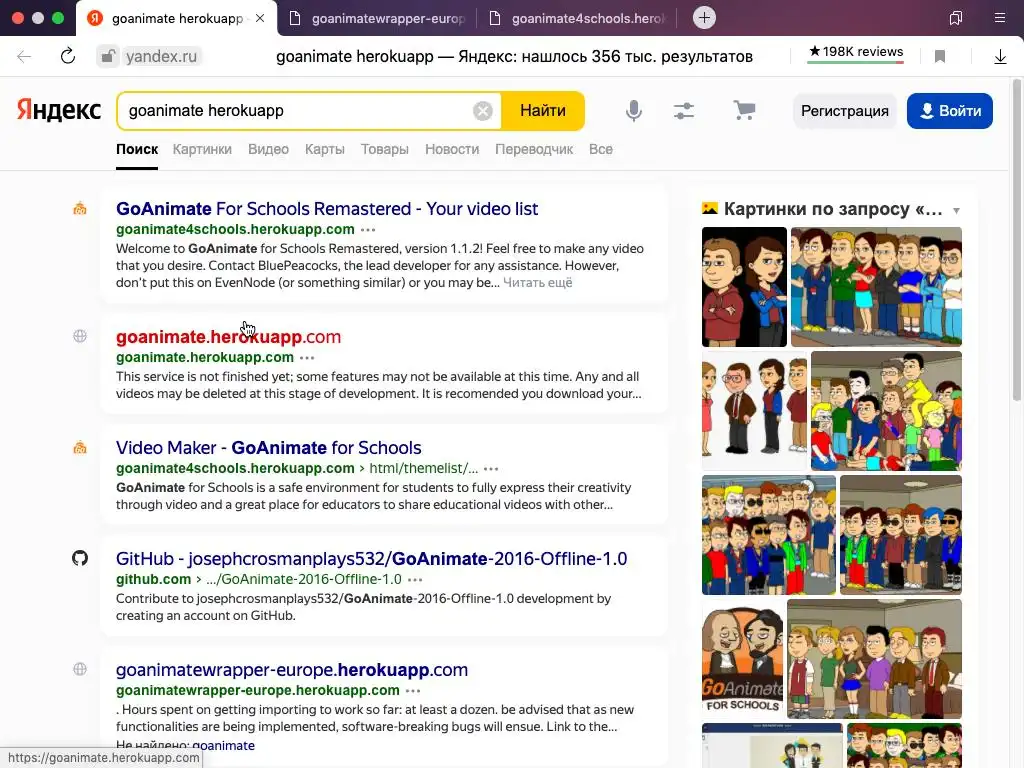Image resolution: width=1024 pixels, height=768 pixels.
Task: Open Video Maker - GoAnimate for Schools link
Action: pos(268,448)
